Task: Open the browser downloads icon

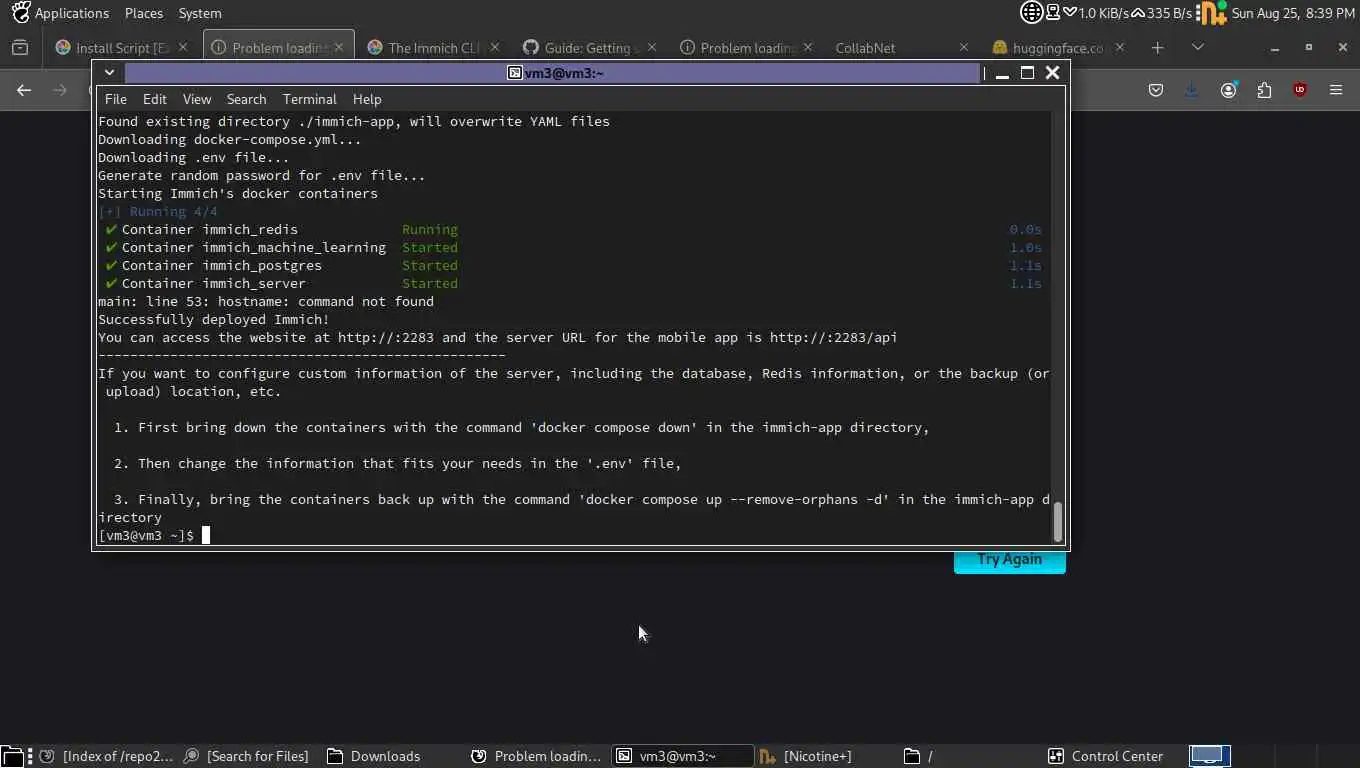Action: coord(1192,90)
